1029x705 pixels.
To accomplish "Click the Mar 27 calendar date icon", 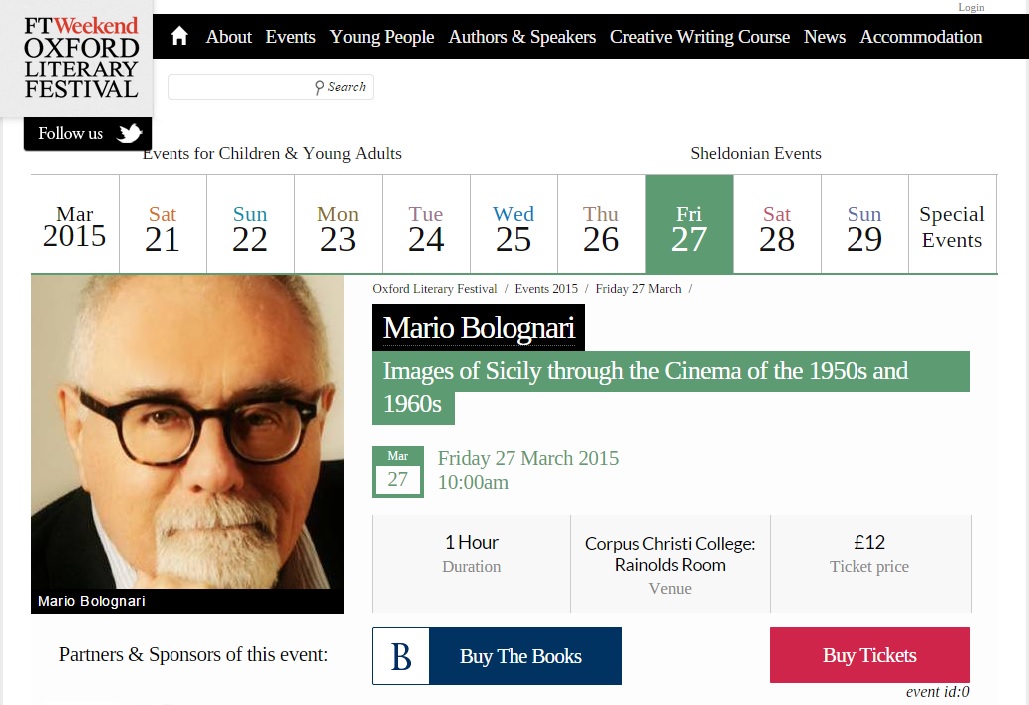I will tap(398, 471).
